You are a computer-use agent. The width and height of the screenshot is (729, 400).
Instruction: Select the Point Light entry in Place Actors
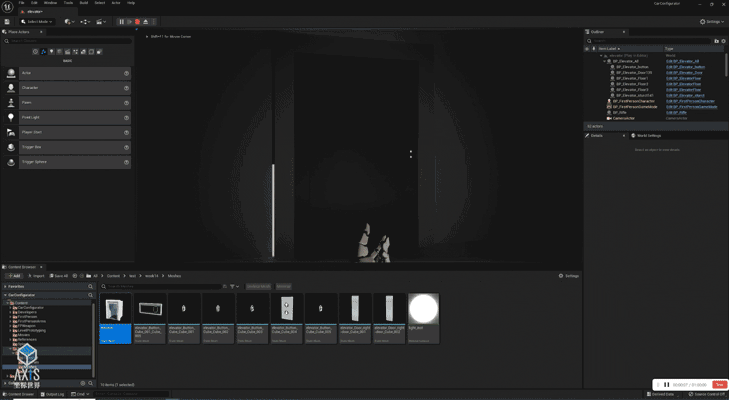click(68, 118)
